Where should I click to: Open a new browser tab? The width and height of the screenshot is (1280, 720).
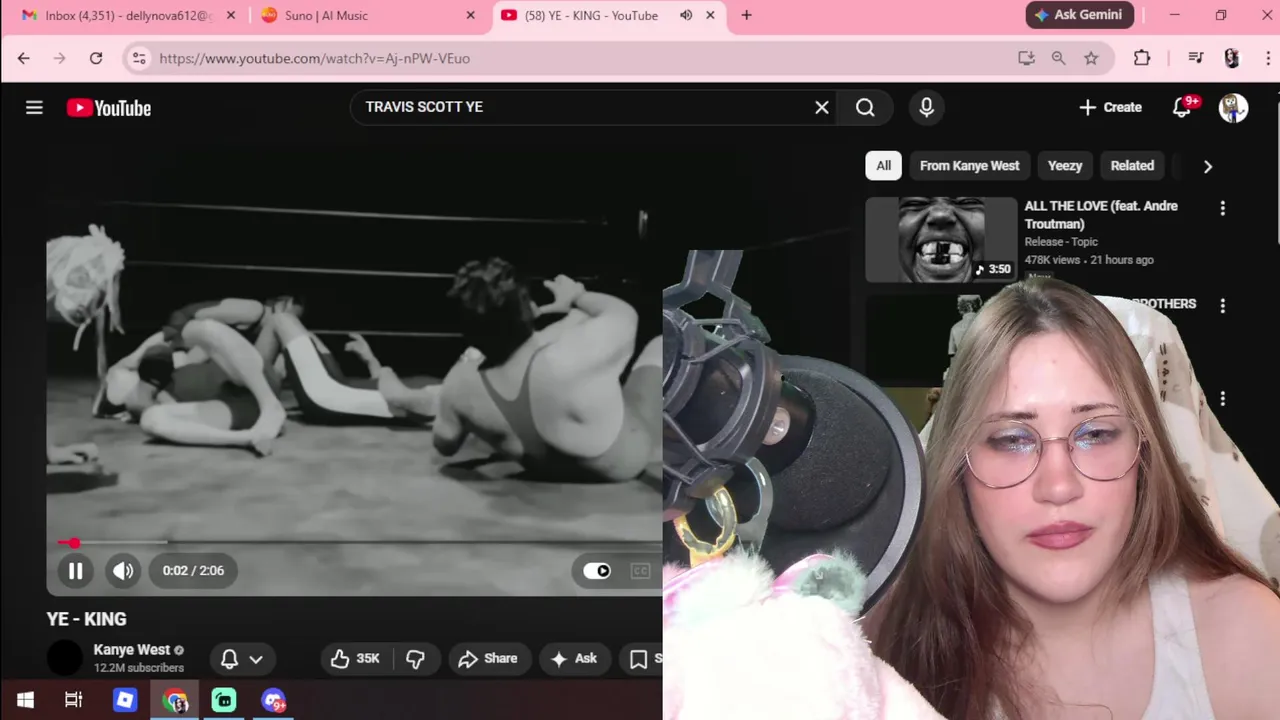pyautogui.click(x=746, y=15)
